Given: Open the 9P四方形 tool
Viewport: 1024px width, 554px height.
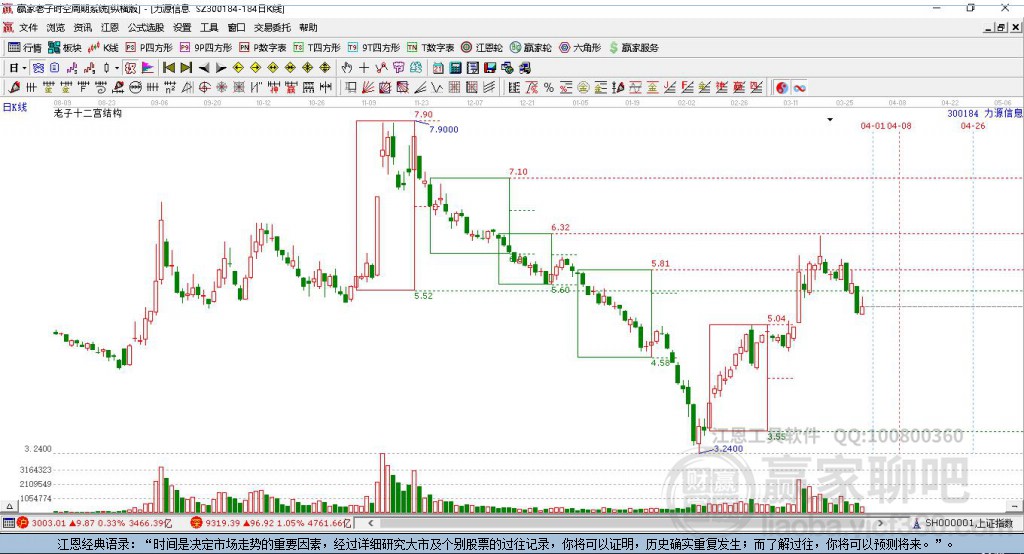Looking at the screenshot, I should coord(206,48).
